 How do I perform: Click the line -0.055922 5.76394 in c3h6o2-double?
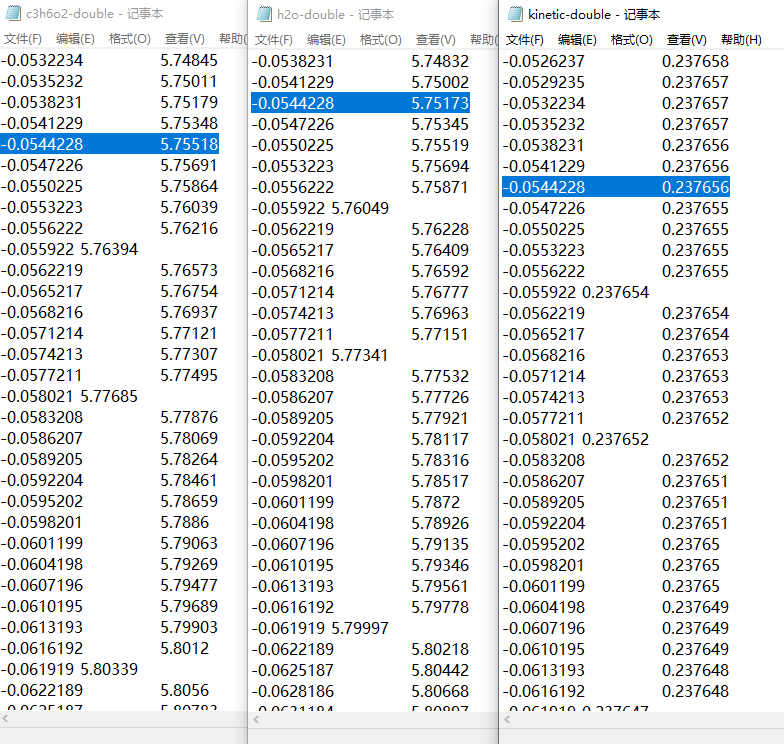pos(70,249)
